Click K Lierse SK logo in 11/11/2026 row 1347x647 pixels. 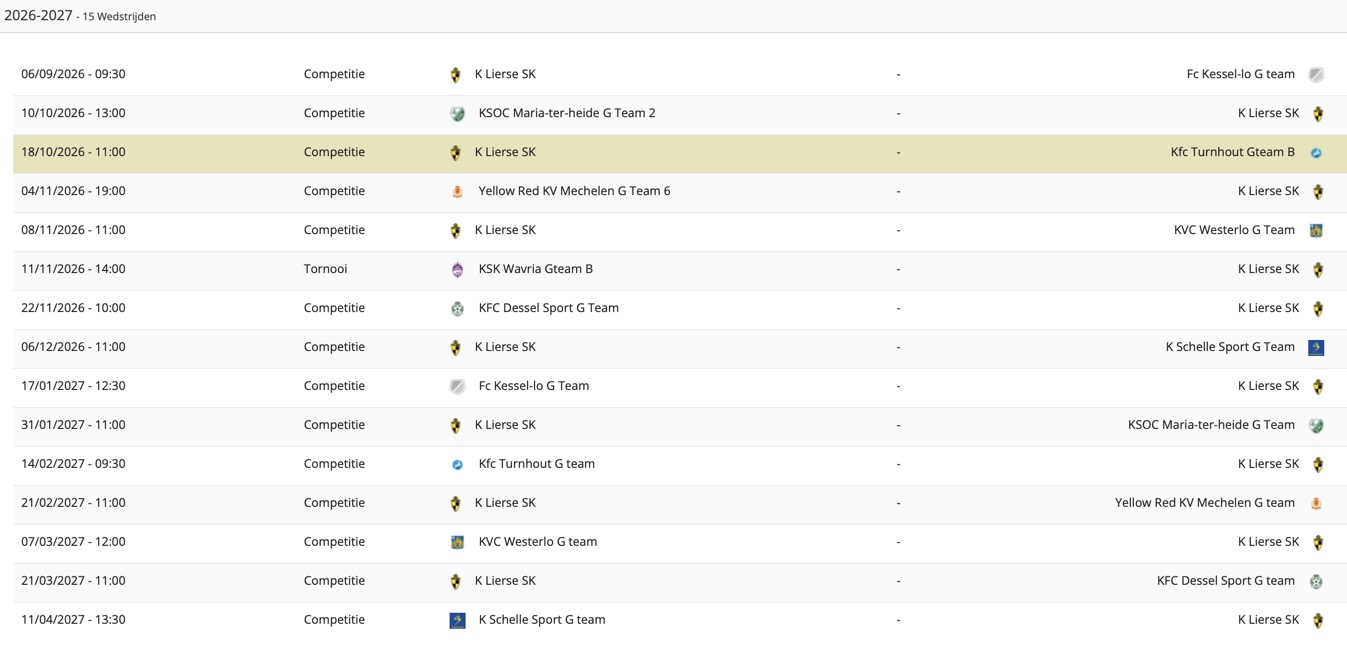1318,270
